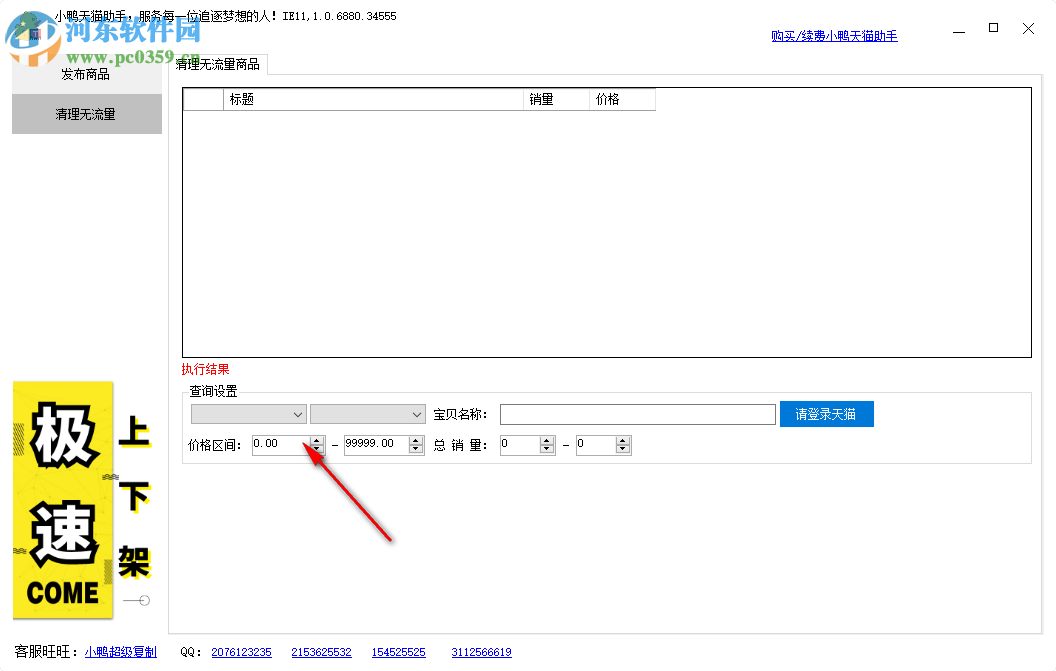Click the 购买/续费小鸭天猫助手 link
Image resolution: width=1056 pixels, height=671 pixels.
tap(834, 36)
